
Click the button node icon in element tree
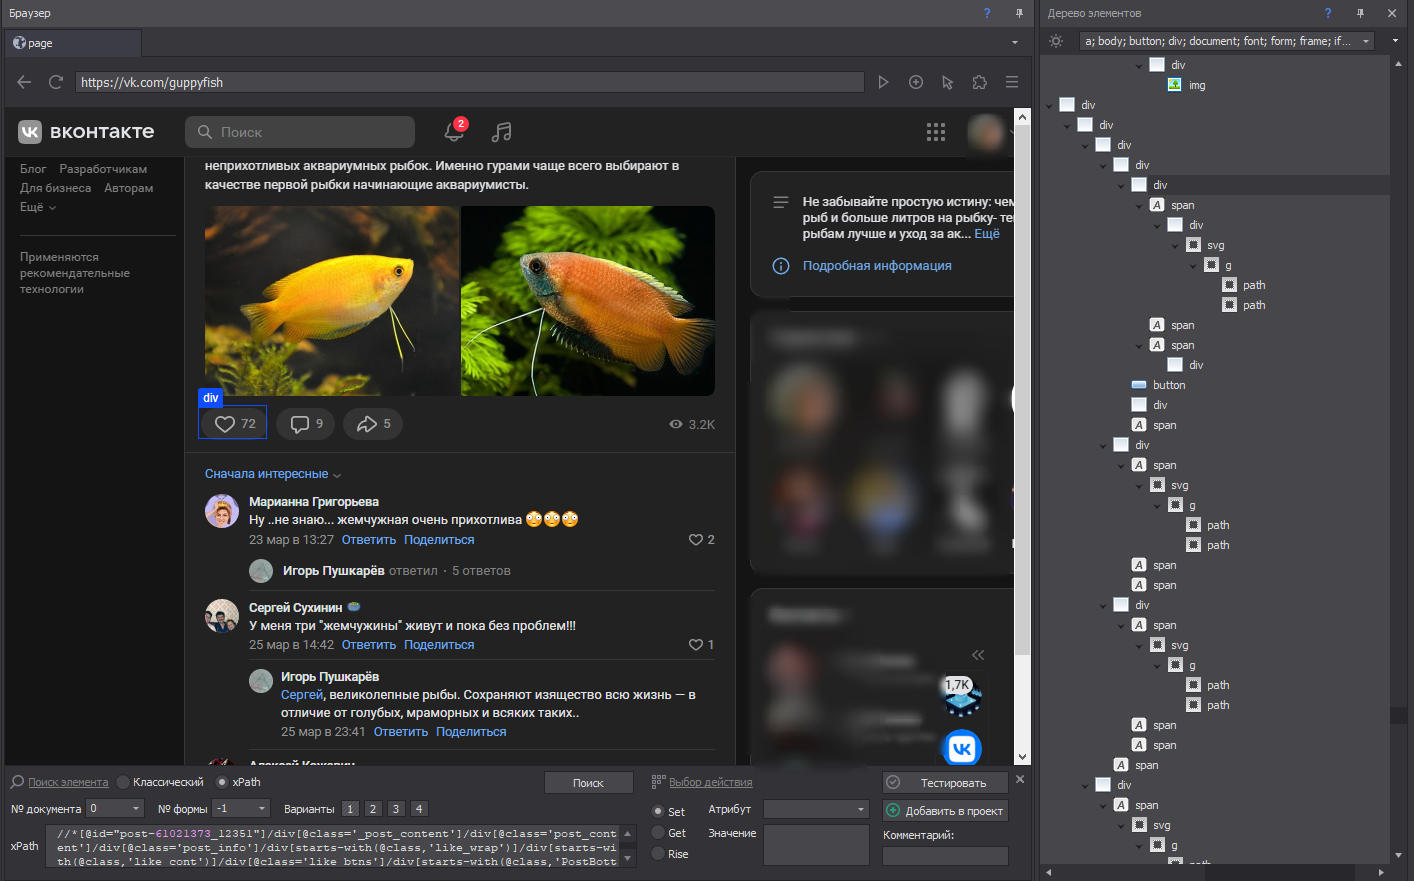click(1139, 385)
